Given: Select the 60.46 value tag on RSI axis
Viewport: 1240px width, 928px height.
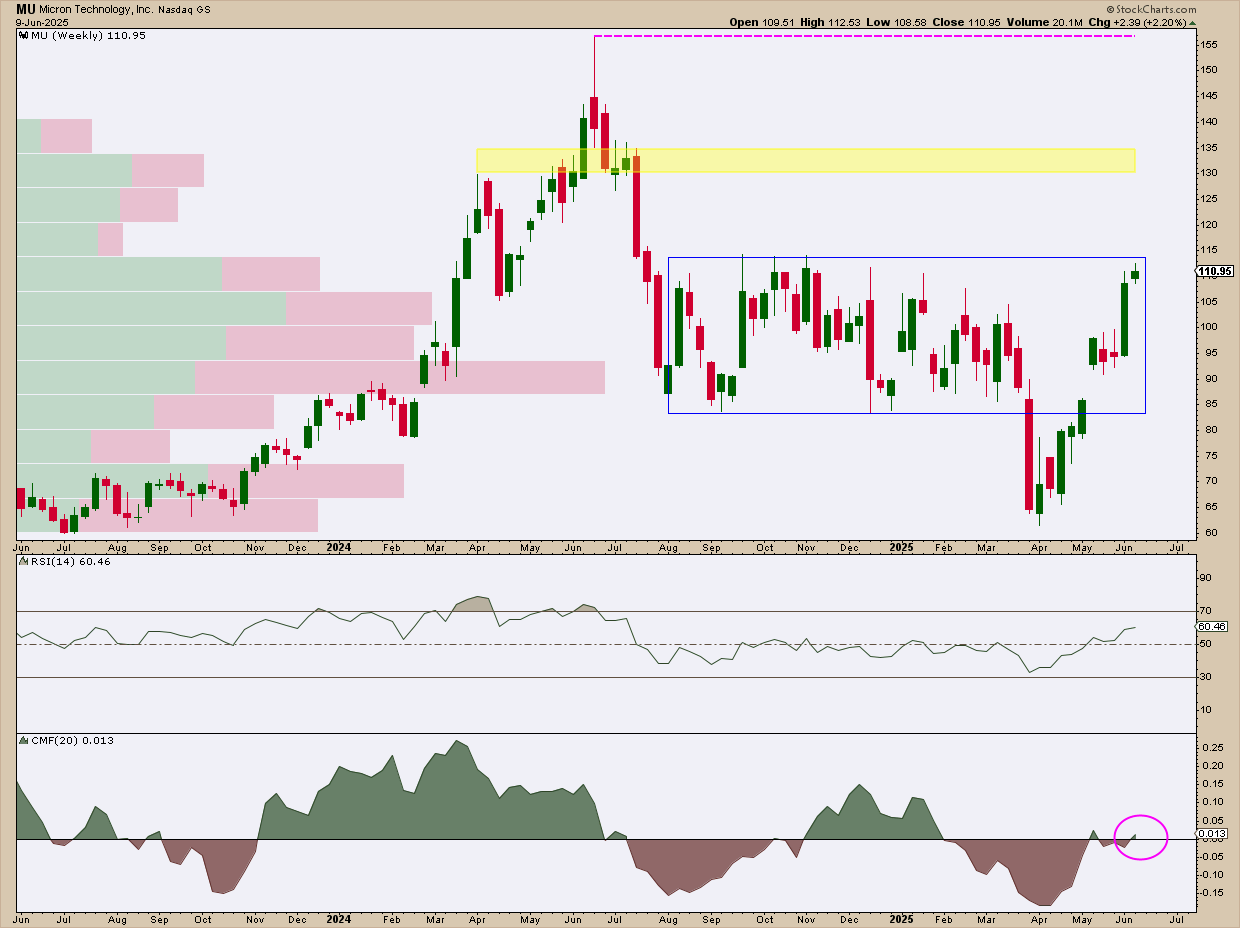Looking at the screenshot, I should coord(1213,627).
